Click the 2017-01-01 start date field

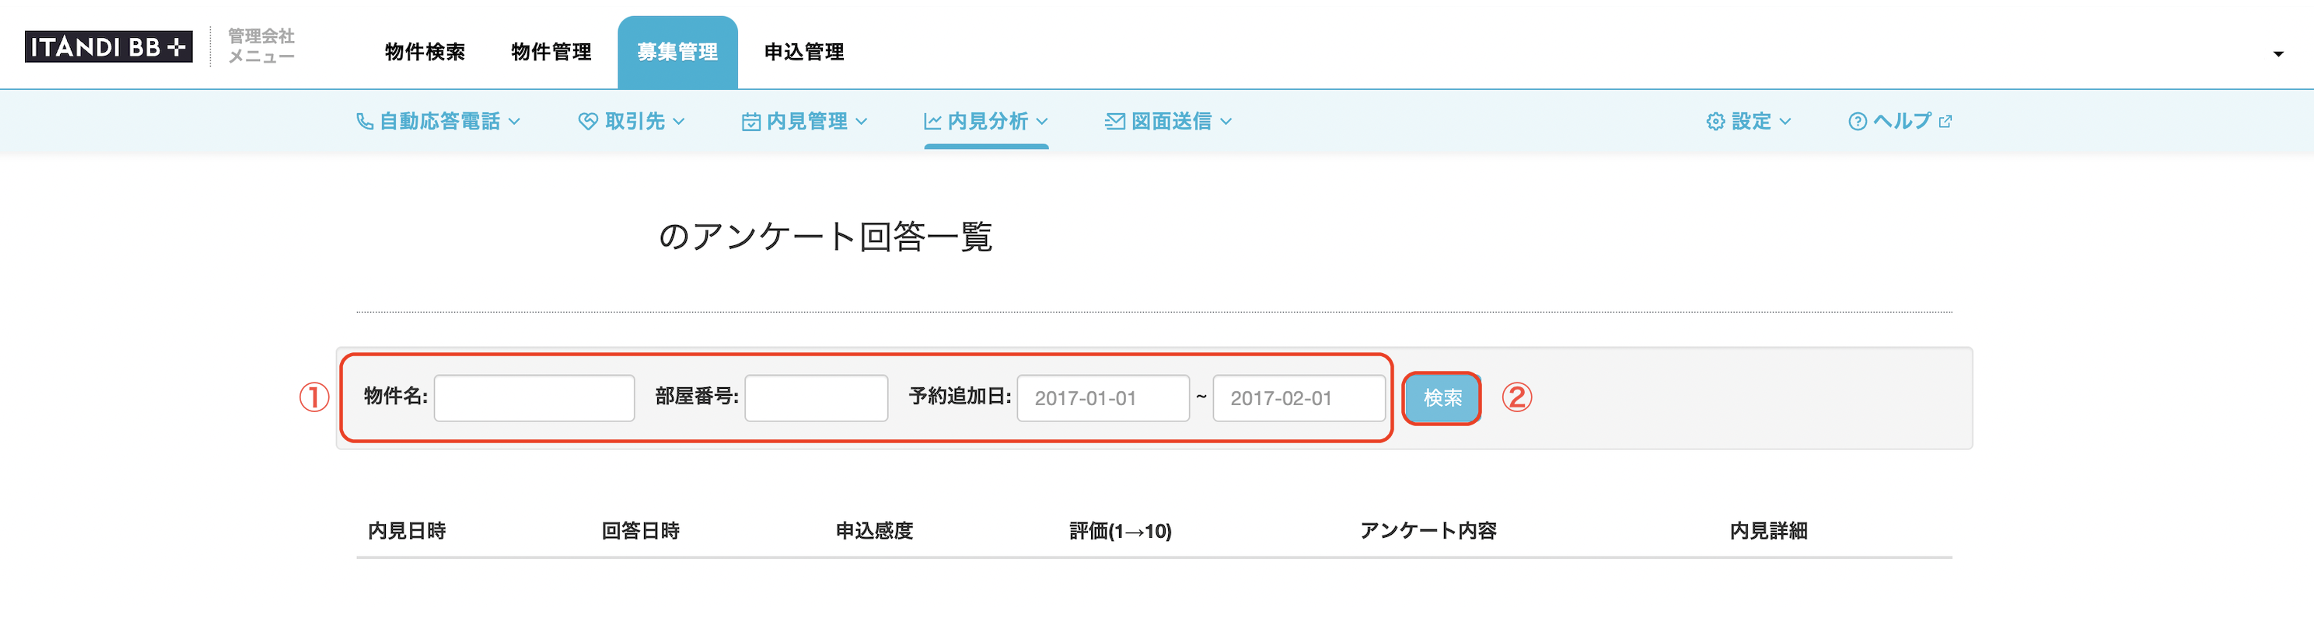[1103, 398]
